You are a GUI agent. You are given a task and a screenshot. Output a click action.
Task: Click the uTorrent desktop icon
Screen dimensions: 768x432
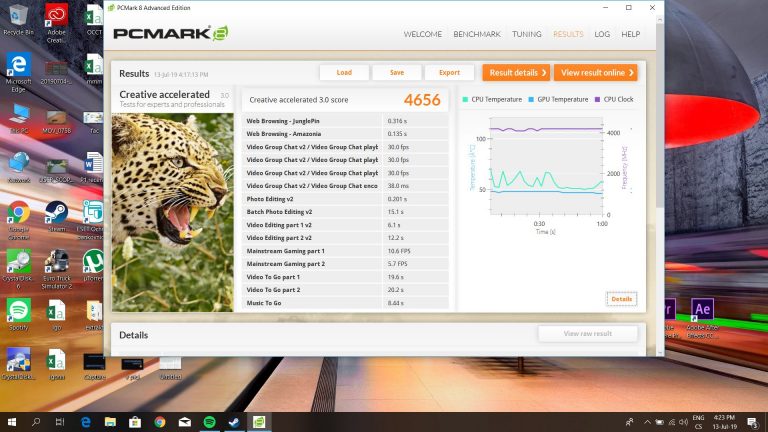point(93,264)
